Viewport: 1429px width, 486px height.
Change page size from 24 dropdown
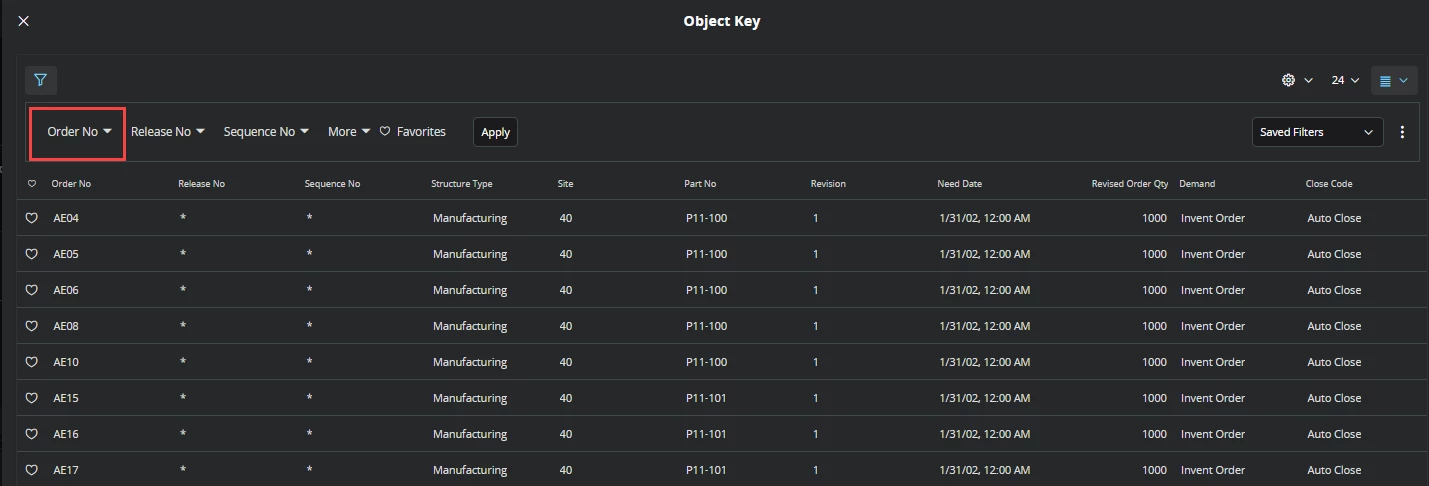click(1345, 80)
